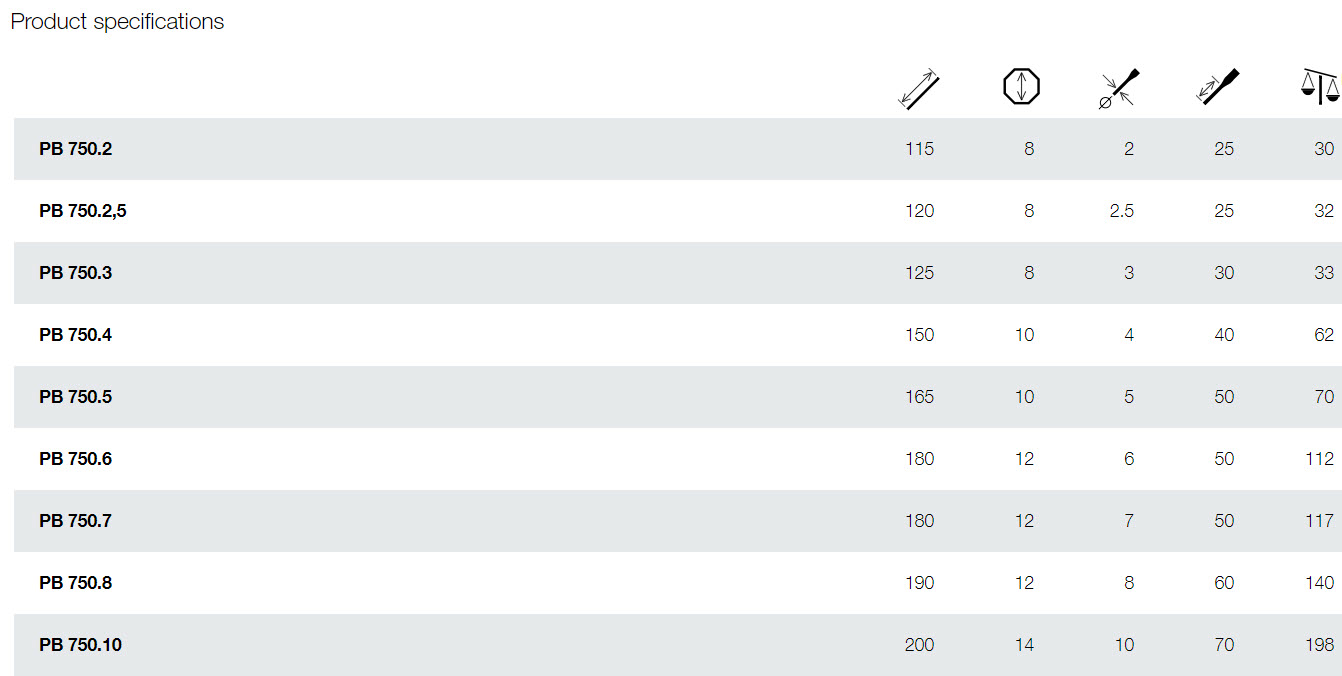This screenshot has height=676, width=1342.
Task: Click the blade diameter screwdriver icon
Action: (x=1120, y=88)
